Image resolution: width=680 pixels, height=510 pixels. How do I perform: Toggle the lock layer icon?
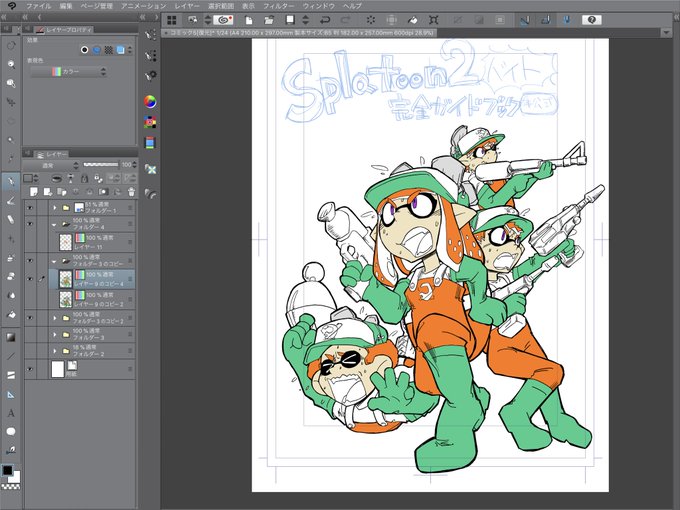click(85, 178)
